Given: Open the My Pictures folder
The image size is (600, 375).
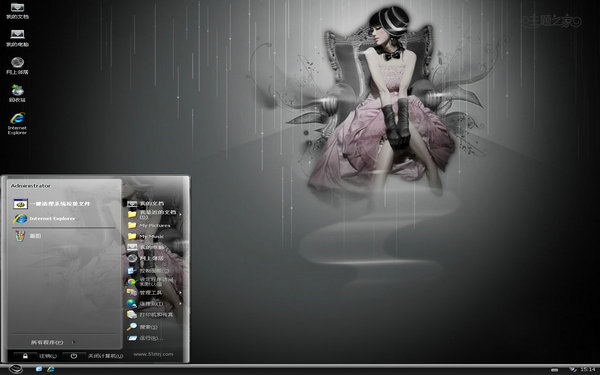Looking at the screenshot, I should (x=149, y=225).
